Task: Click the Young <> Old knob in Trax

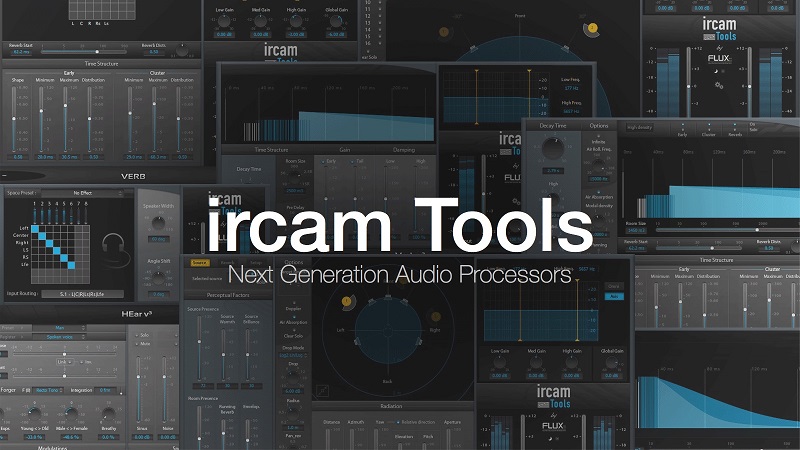Action: 34,414
